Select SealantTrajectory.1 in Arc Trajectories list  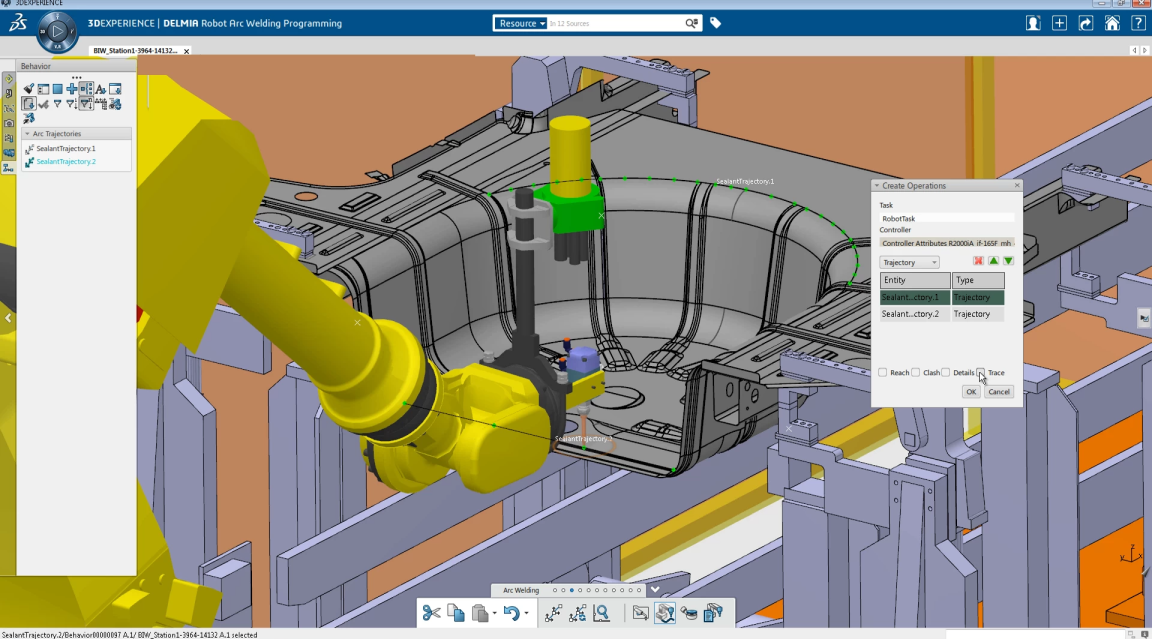65,148
